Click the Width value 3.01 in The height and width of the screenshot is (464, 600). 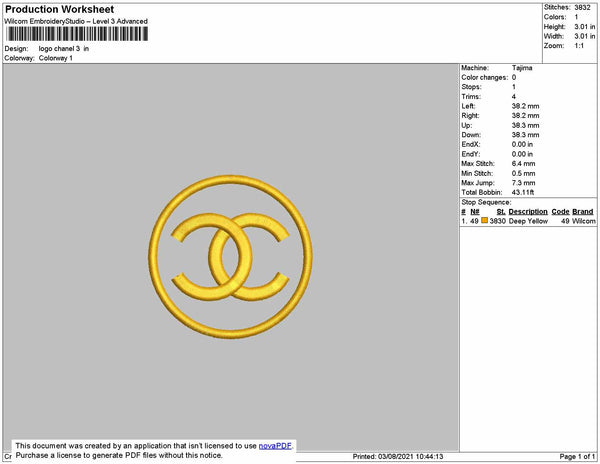(x=584, y=36)
